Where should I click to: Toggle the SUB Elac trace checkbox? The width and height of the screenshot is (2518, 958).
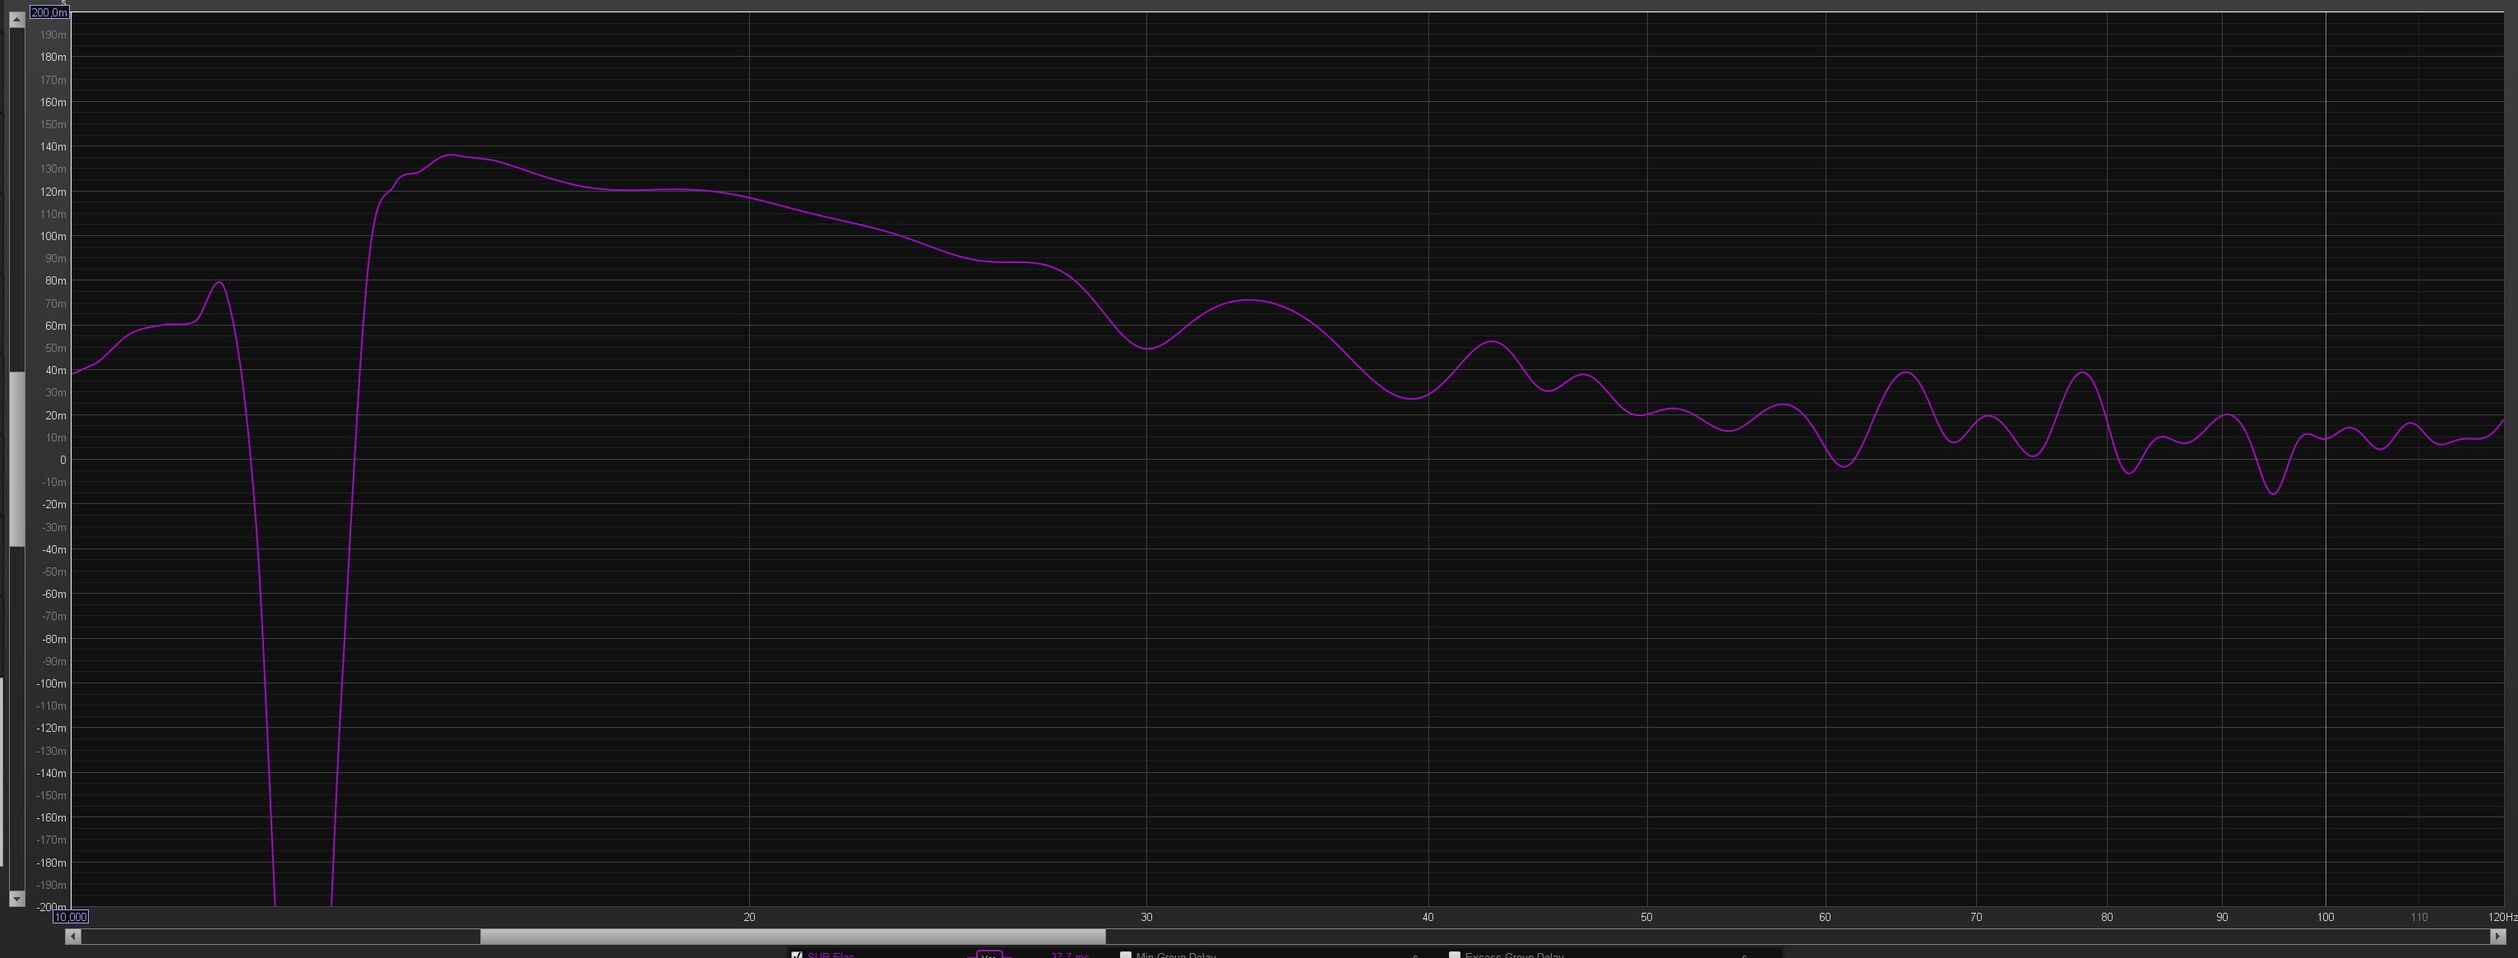(797, 955)
